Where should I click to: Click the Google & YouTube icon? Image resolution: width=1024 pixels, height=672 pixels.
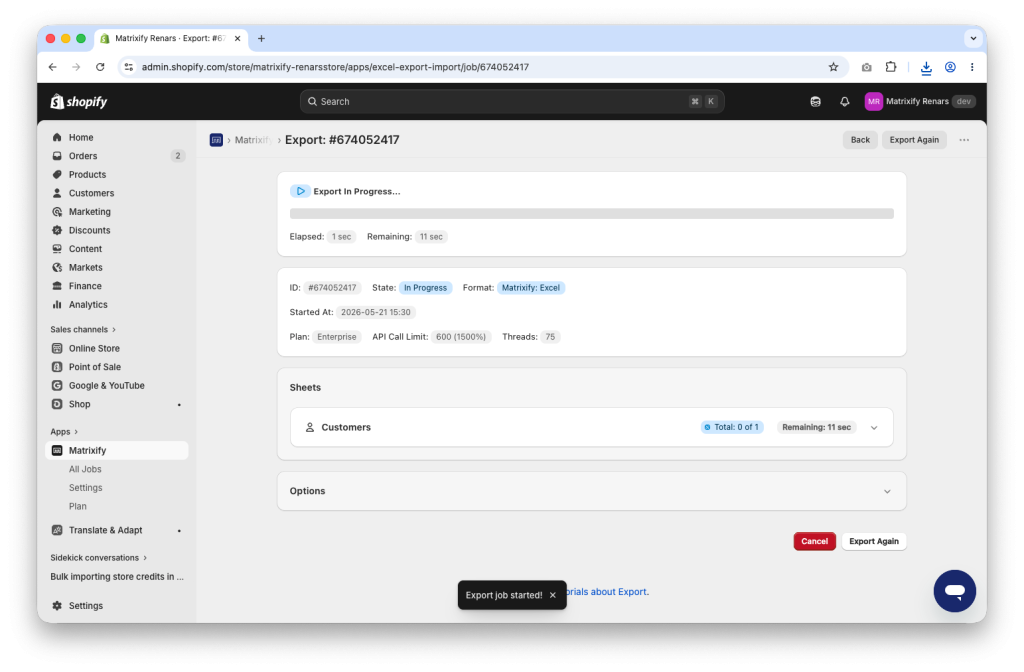(x=57, y=386)
